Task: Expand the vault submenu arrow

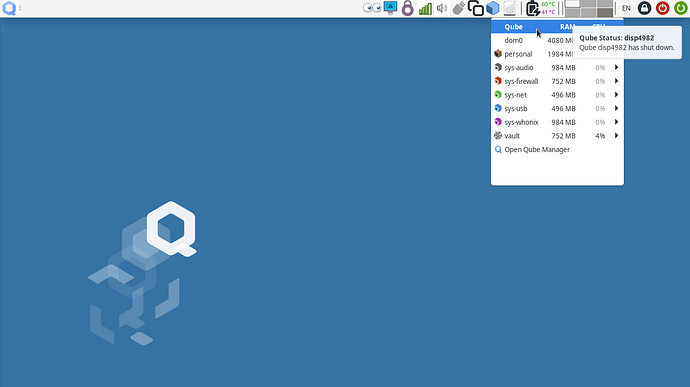Action: tap(617, 136)
